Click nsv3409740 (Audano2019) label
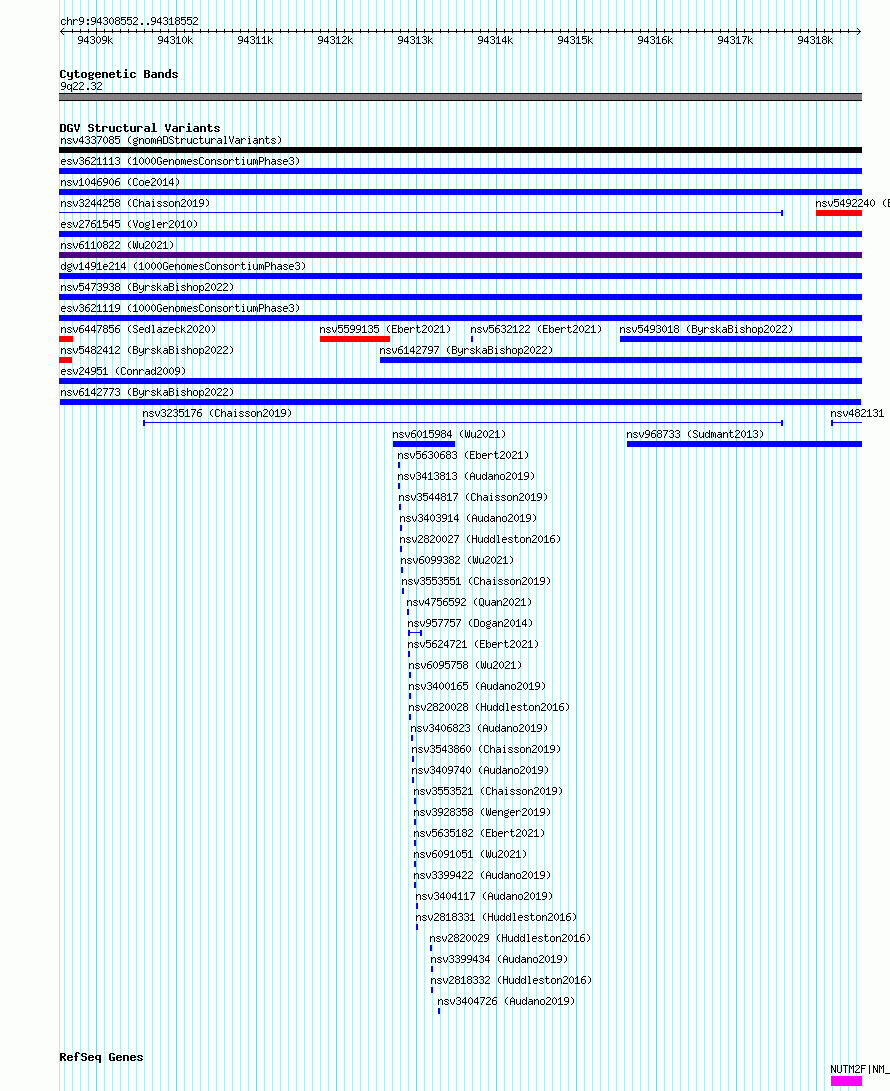Viewport: 890px width, 1091px height. pos(479,770)
